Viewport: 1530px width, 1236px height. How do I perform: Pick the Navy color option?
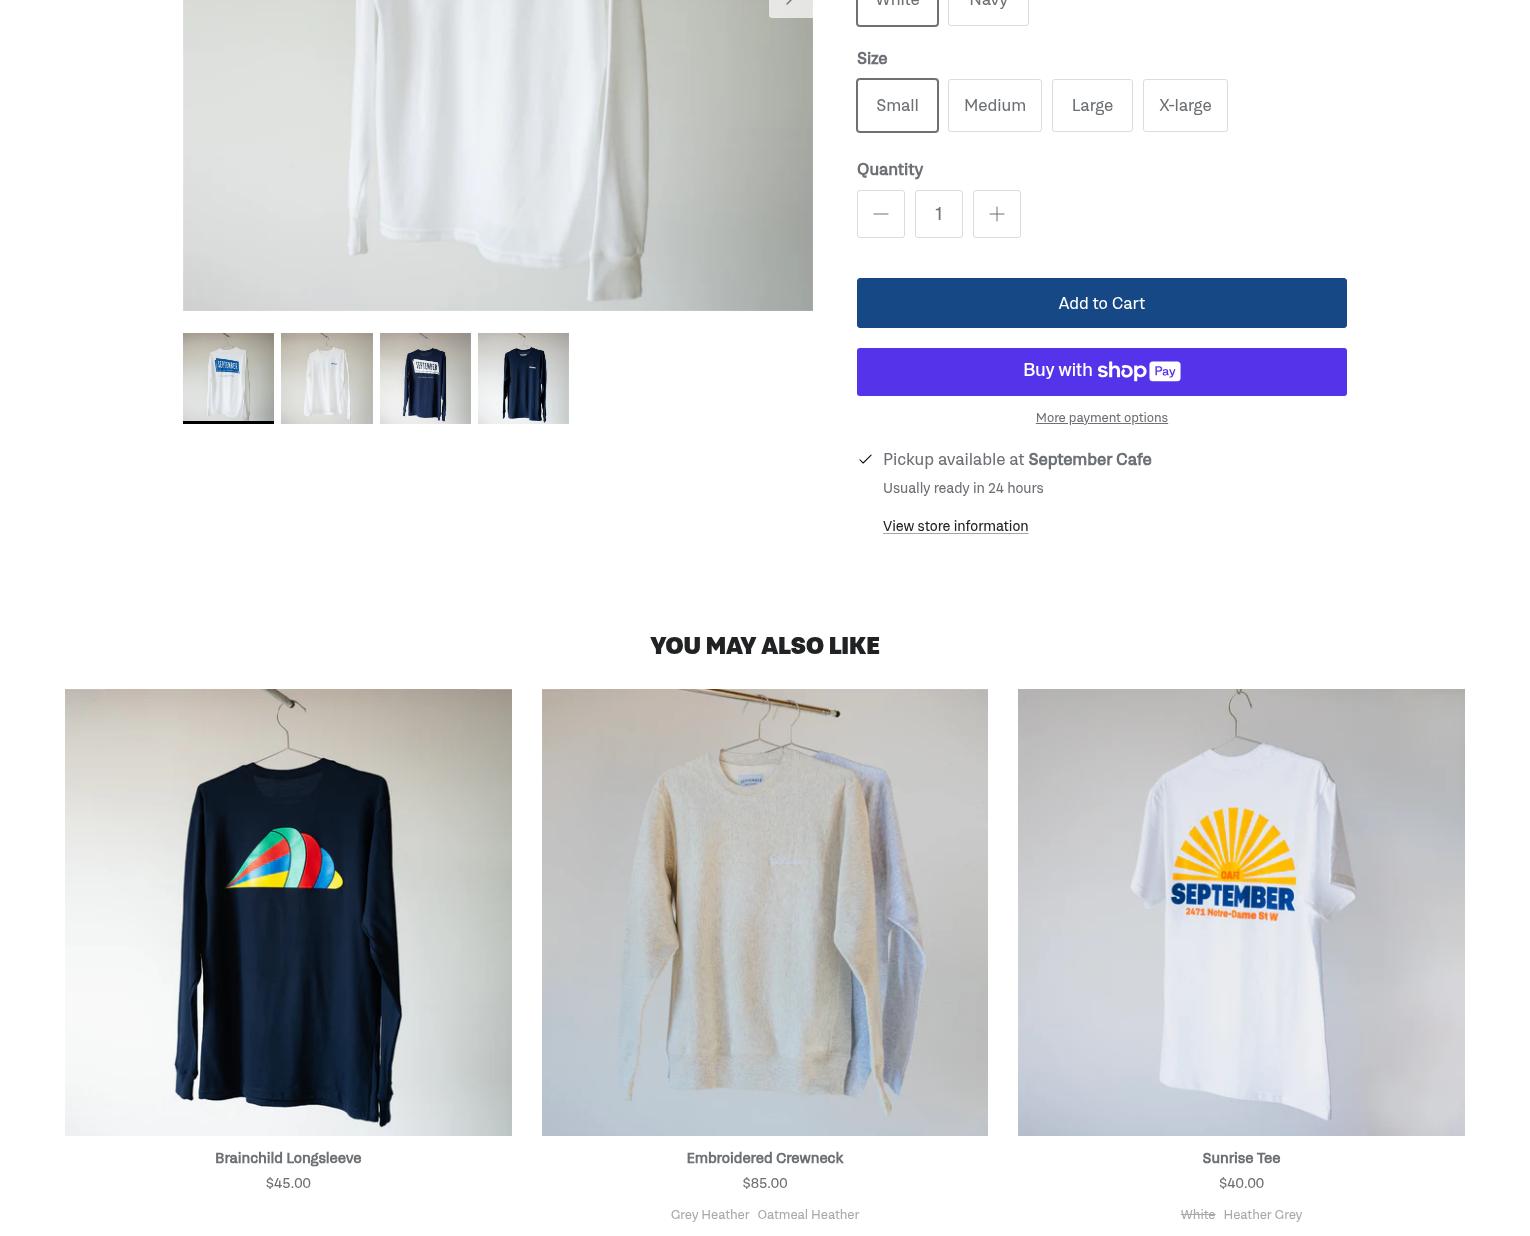(x=988, y=6)
